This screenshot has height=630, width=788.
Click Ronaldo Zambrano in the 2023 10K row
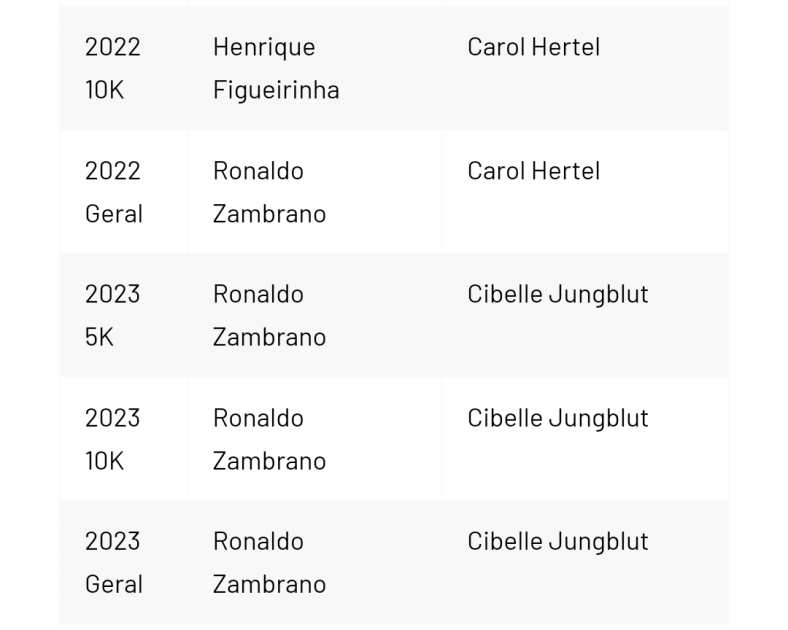(x=268, y=439)
